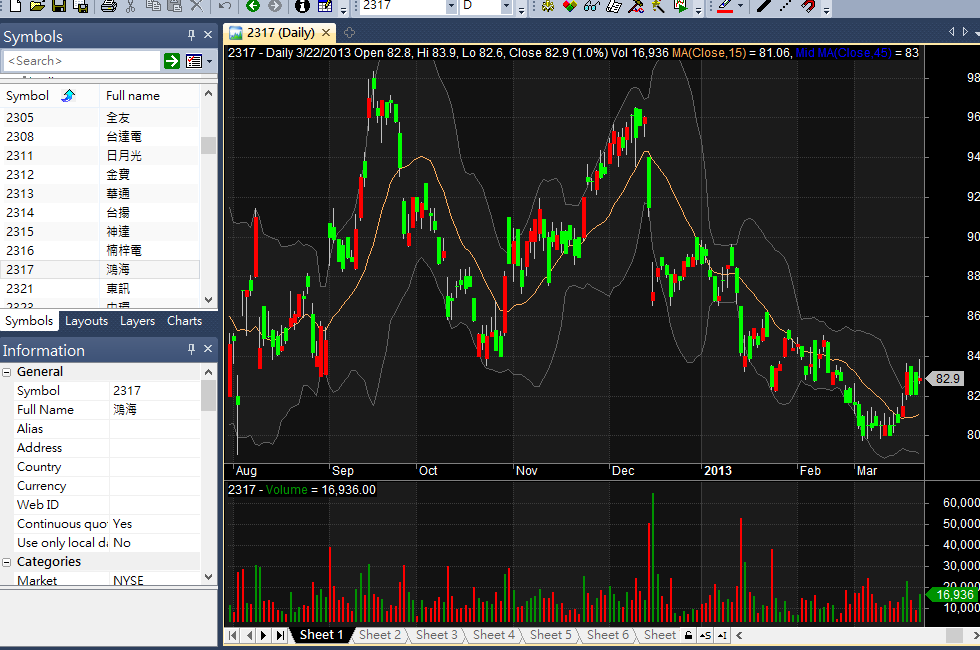This screenshot has height=650, width=980.
Task: Create a new document with New icon
Action: point(16,6)
